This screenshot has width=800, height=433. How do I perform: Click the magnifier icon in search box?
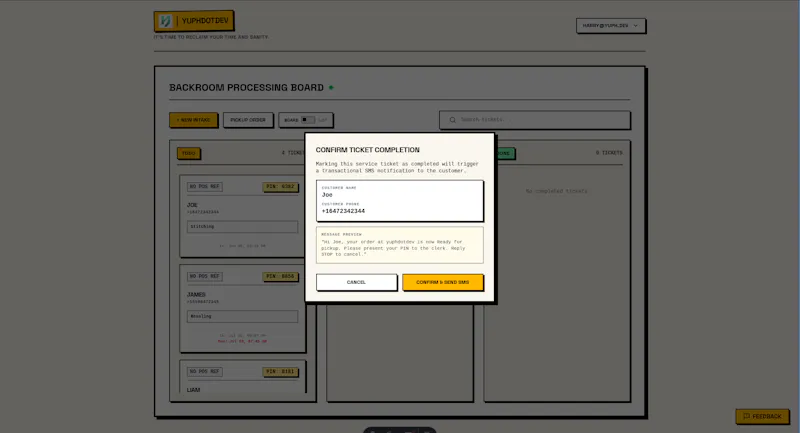452,120
